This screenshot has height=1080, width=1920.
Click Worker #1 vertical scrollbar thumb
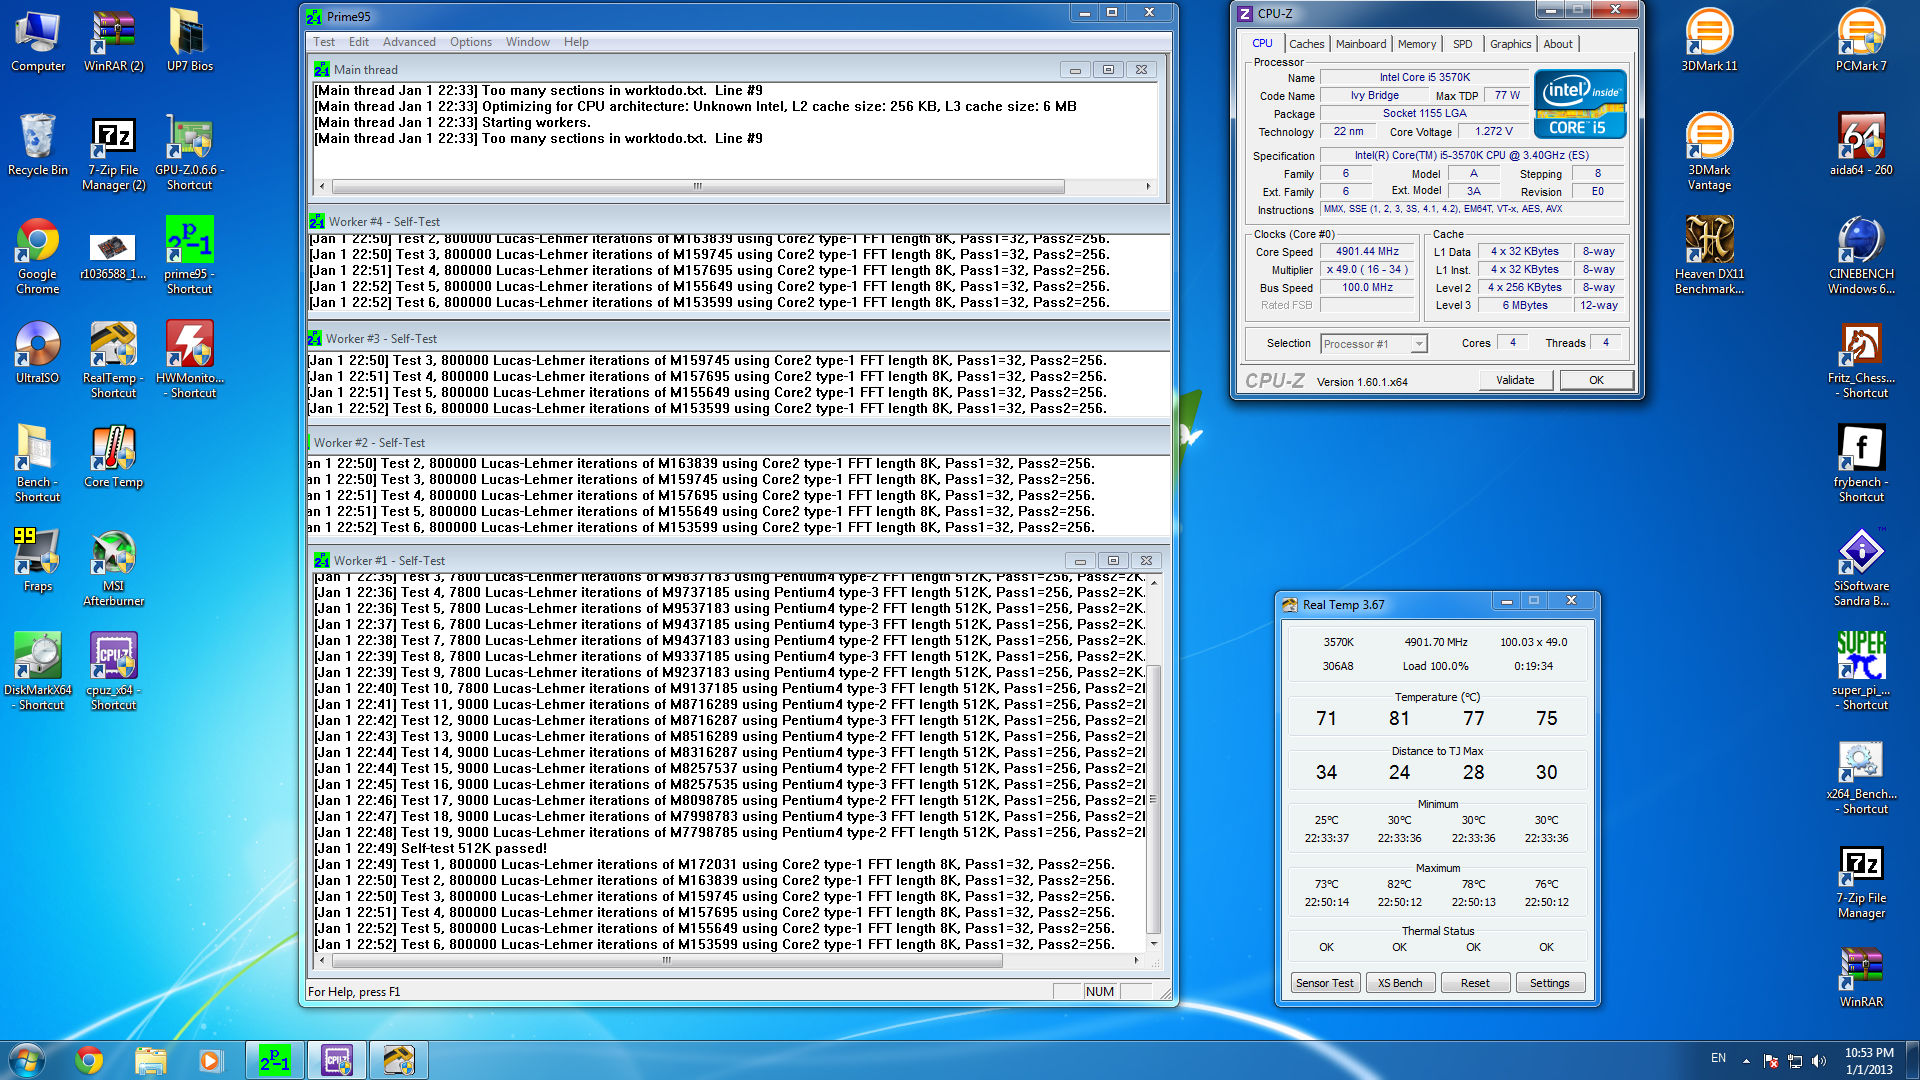[x=1154, y=801]
